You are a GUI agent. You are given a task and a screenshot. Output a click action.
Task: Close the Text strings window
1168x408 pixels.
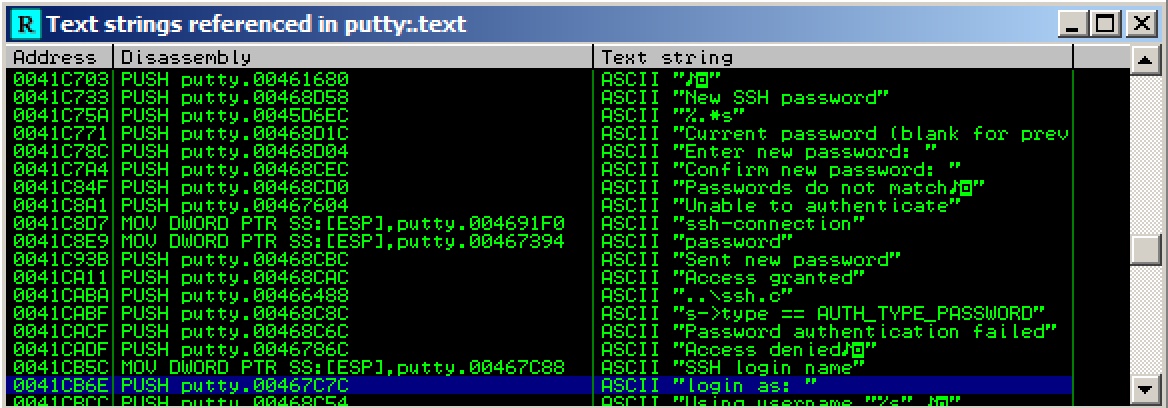(1140, 25)
